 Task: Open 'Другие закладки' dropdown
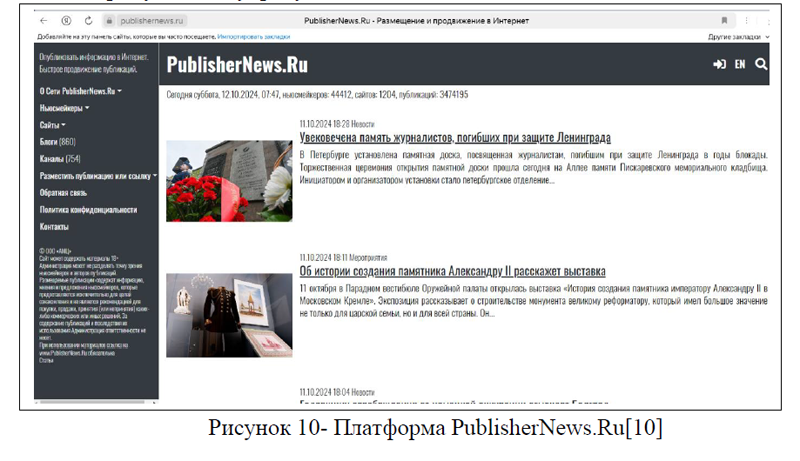[x=738, y=37]
